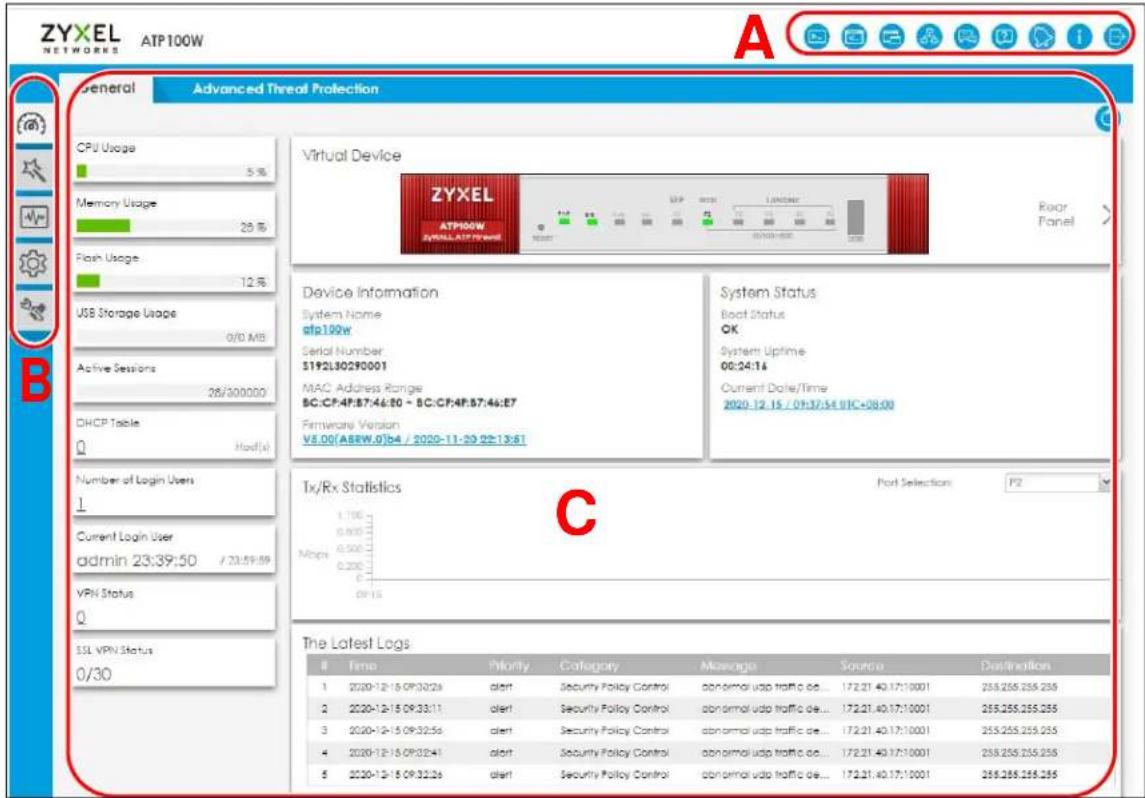
Task: Click the Boot Status OK value
Action: (729, 329)
